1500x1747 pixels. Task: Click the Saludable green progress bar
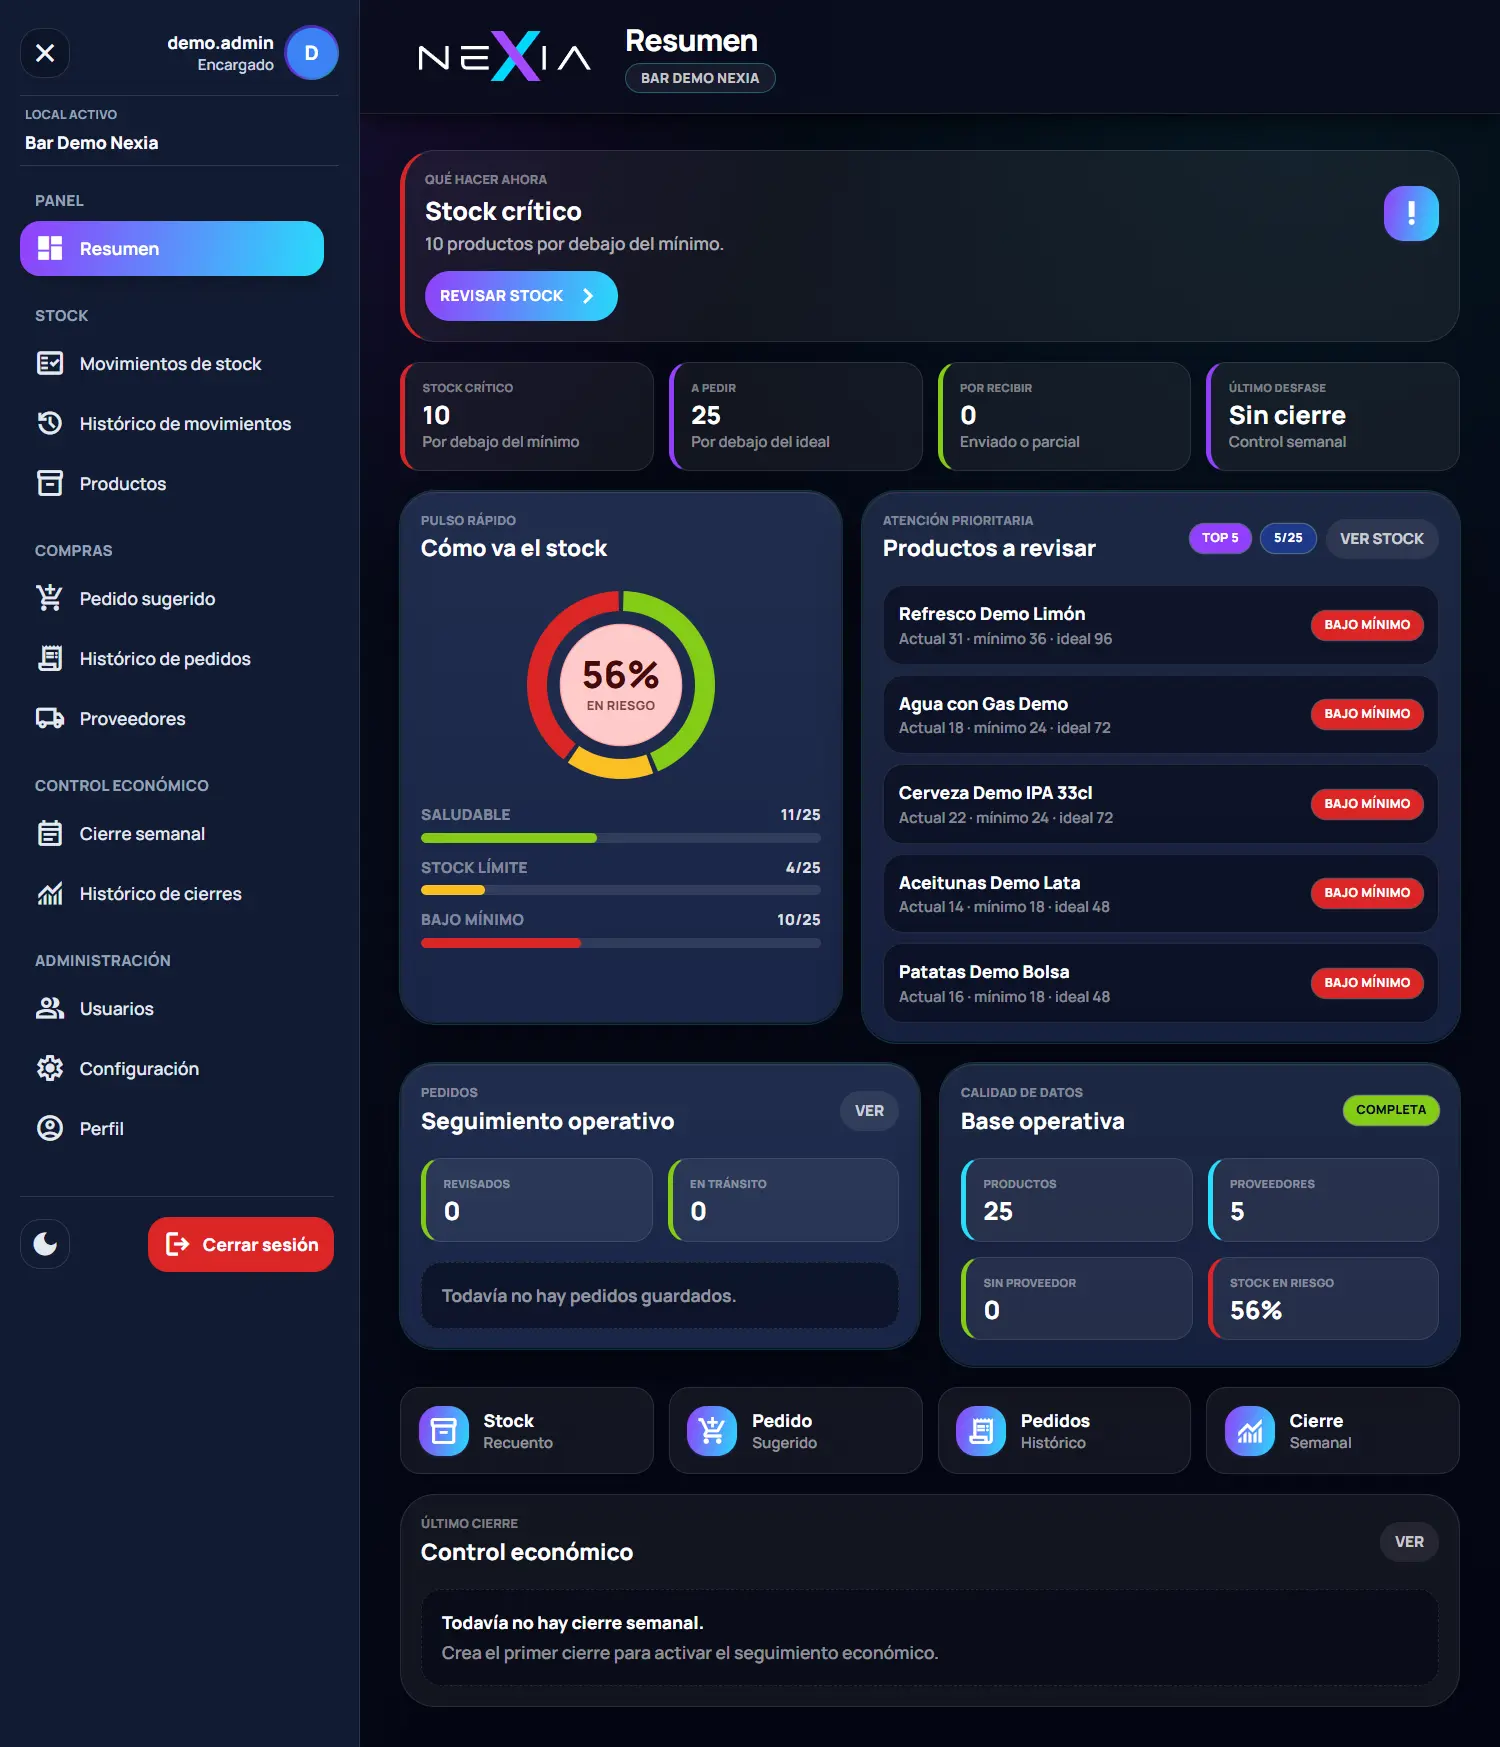click(x=621, y=838)
